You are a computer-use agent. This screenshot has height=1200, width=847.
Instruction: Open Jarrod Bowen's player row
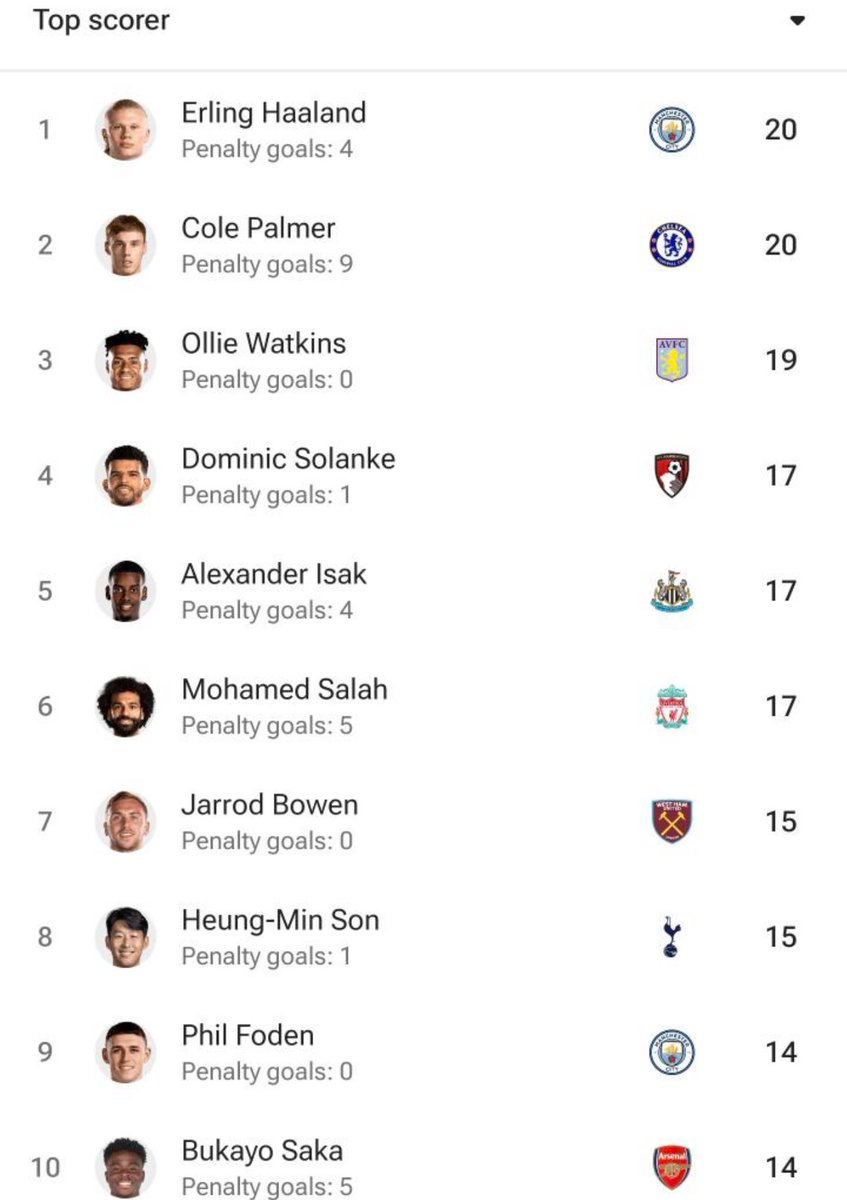click(423, 821)
